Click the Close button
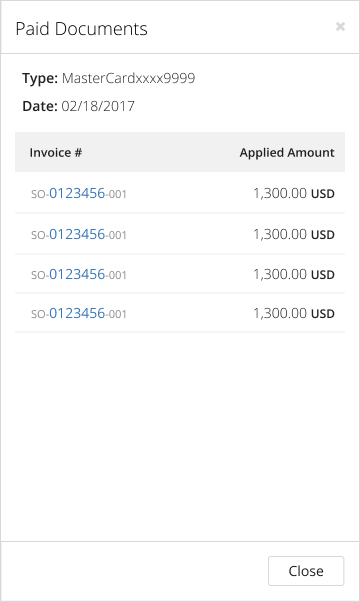This screenshot has height=602, width=360. pyautogui.click(x=306, y=571)
